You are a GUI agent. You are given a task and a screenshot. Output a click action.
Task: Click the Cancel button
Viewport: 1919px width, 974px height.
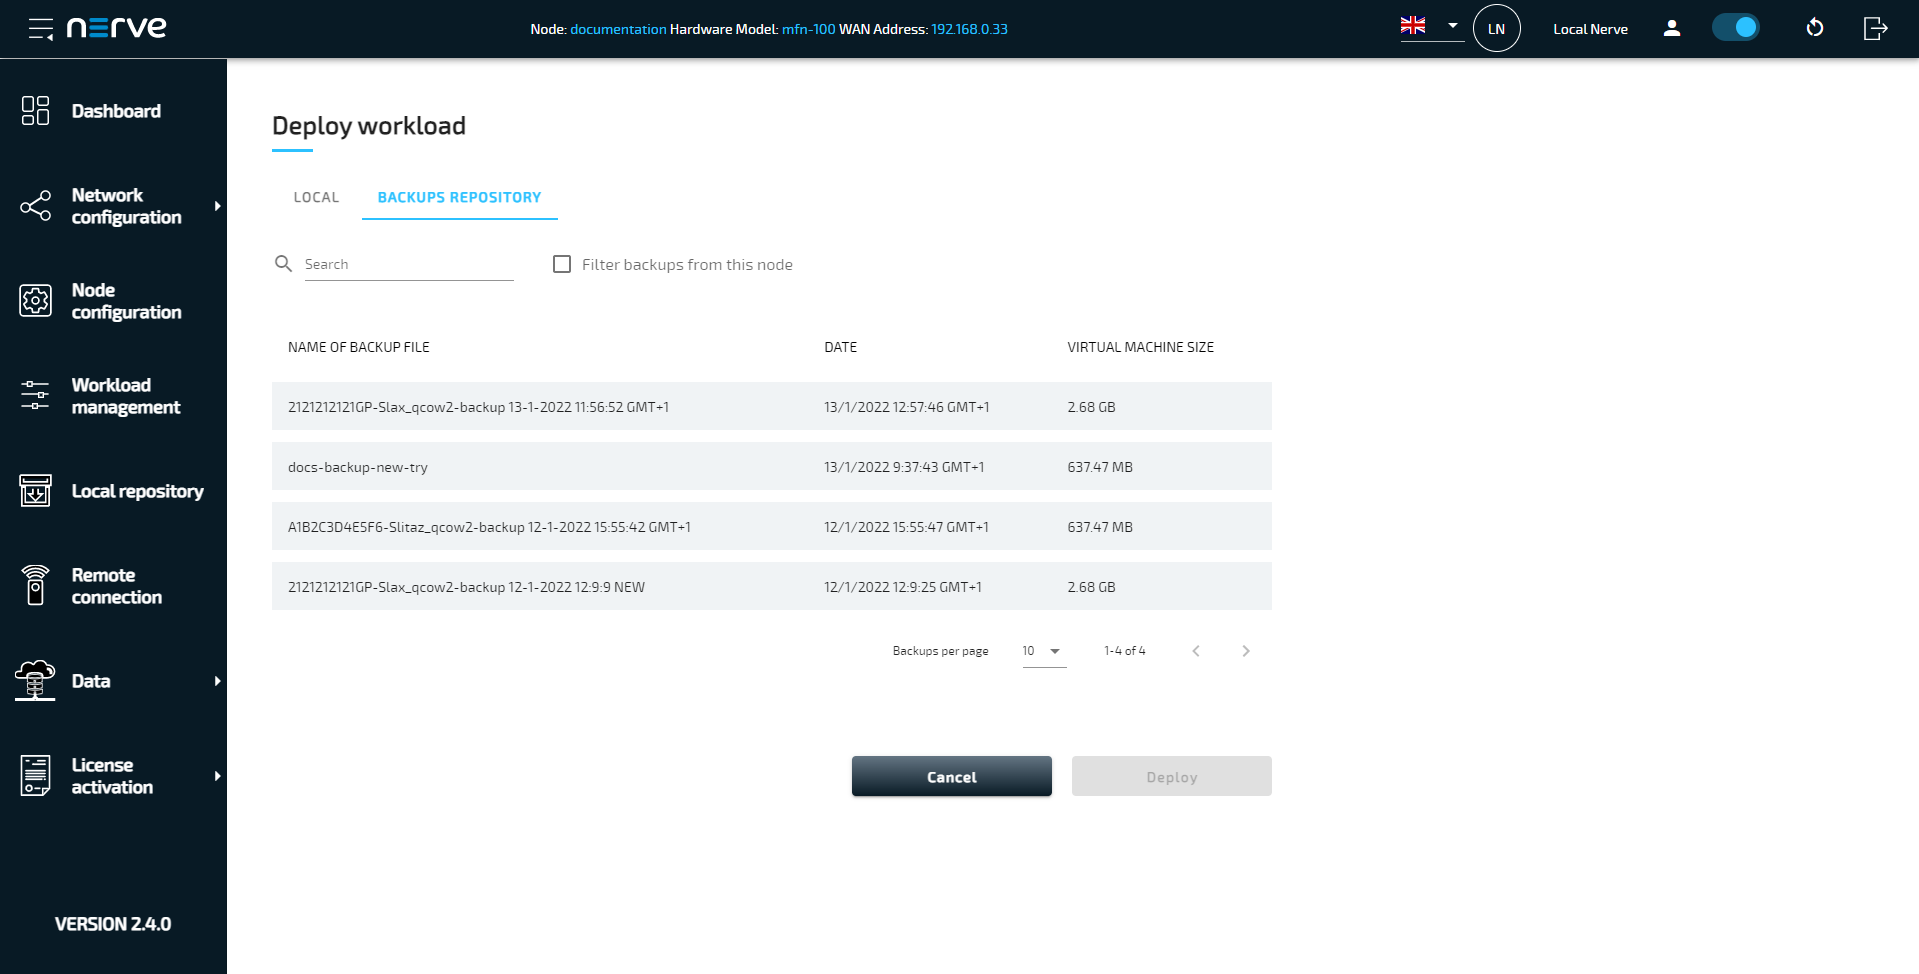[x=951, y=776]
